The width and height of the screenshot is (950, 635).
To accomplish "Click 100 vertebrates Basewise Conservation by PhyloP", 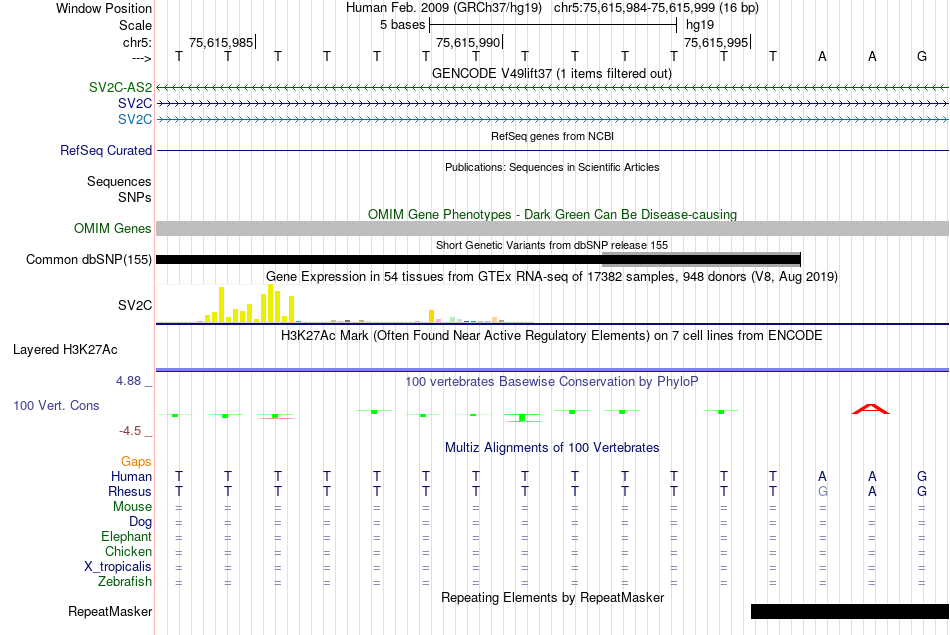I will (552, 382).
